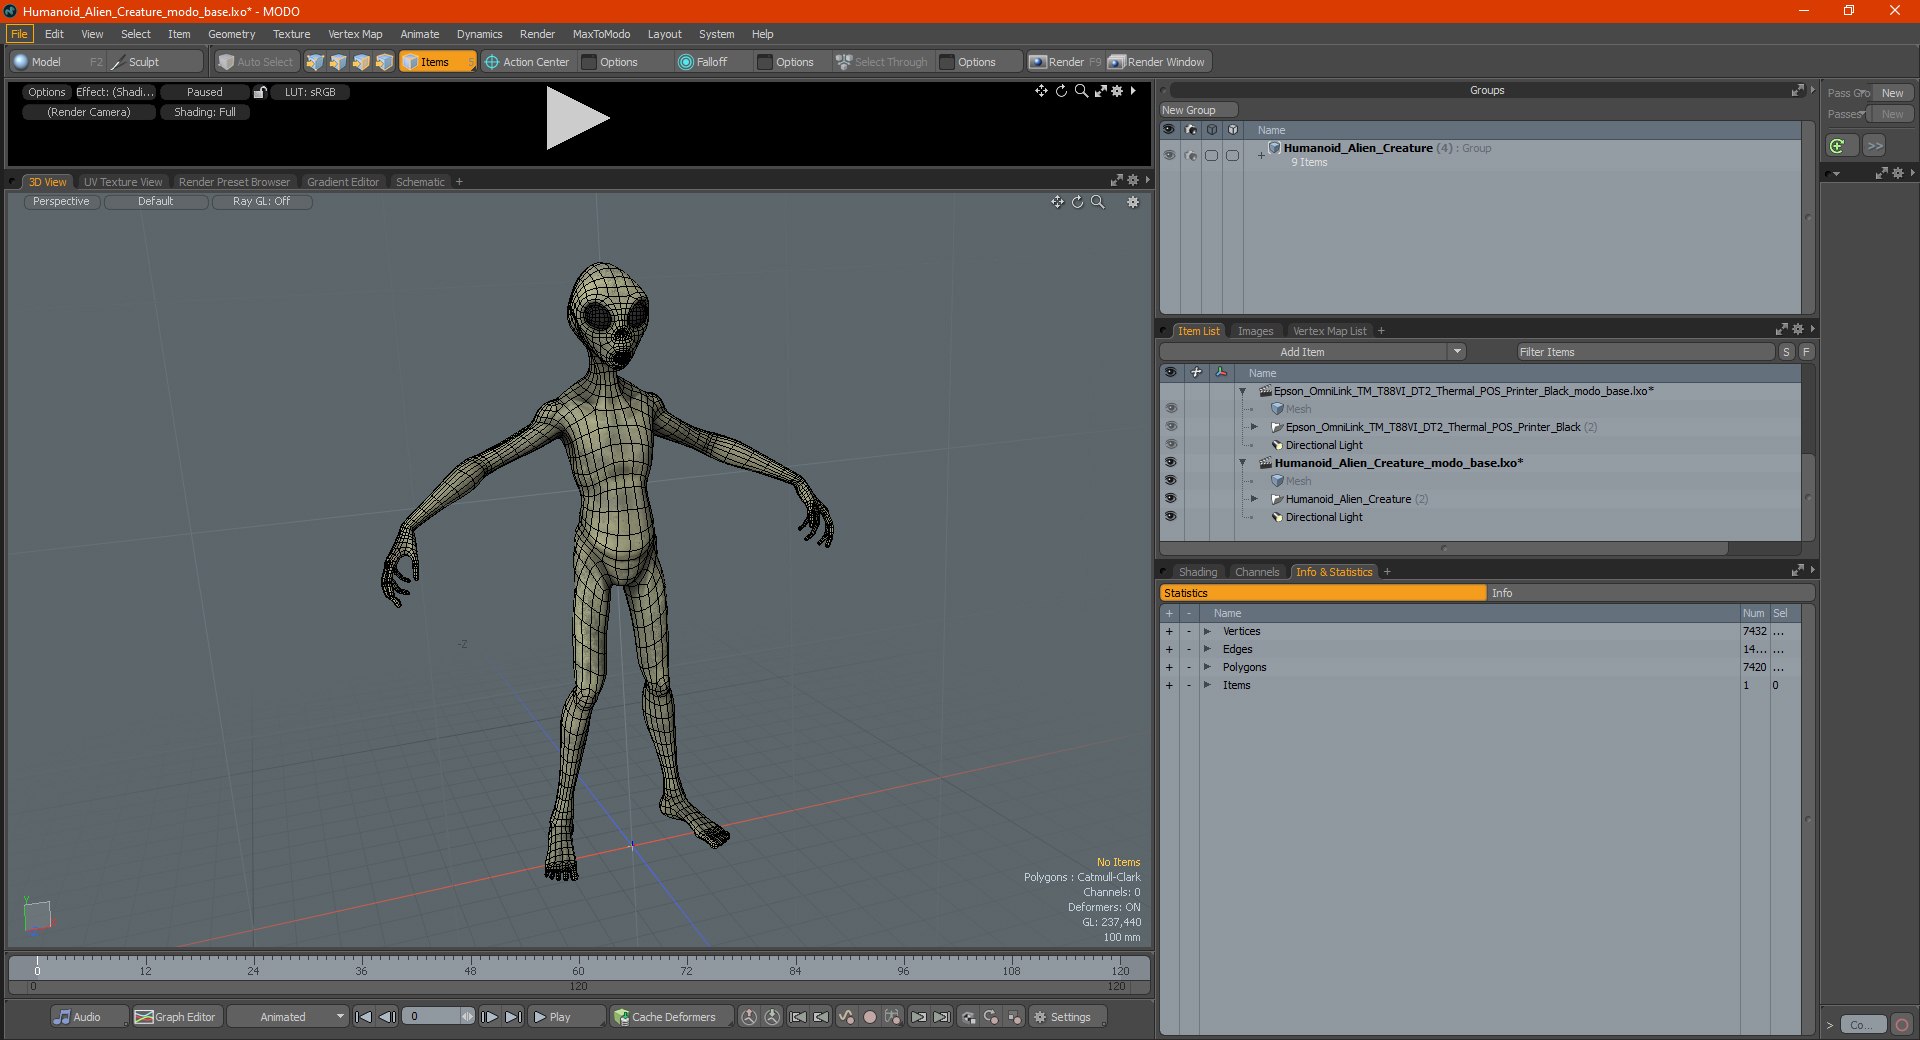Select Vertices selection mode icon
Screen dimensions: 1920x1040
click(315, 62)
